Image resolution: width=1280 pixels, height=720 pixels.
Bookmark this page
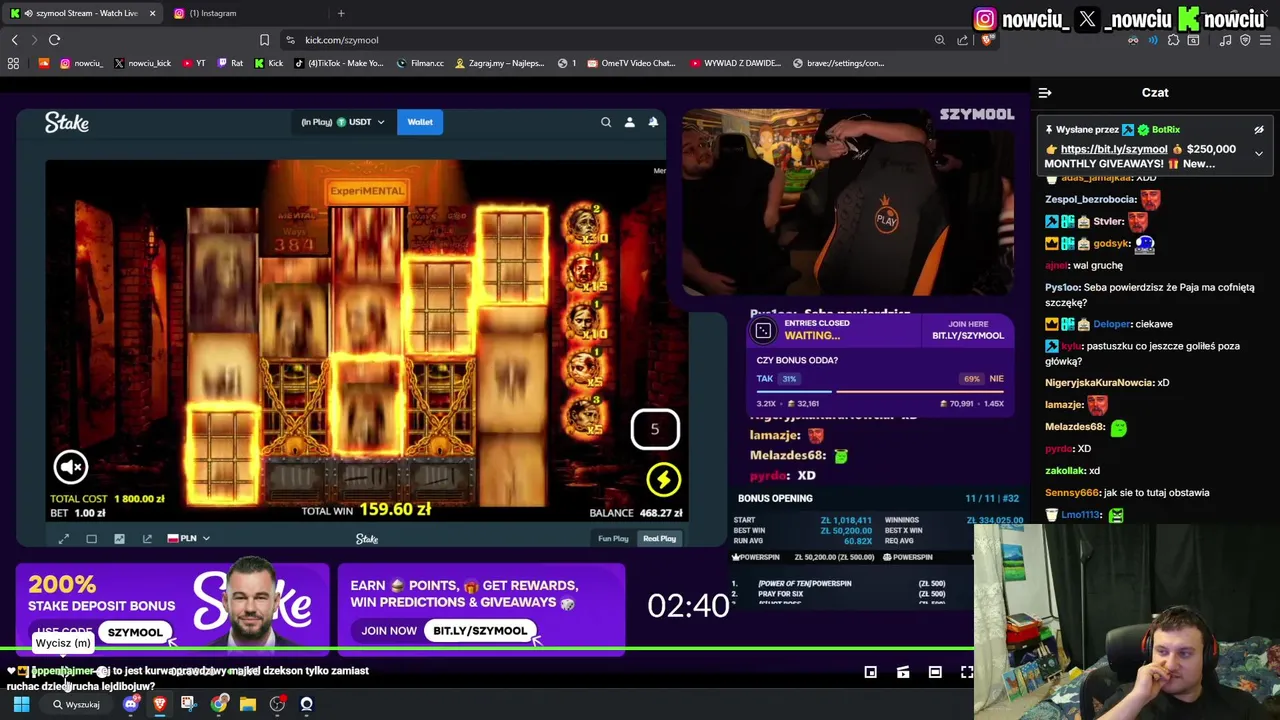(x=264, y=40)
